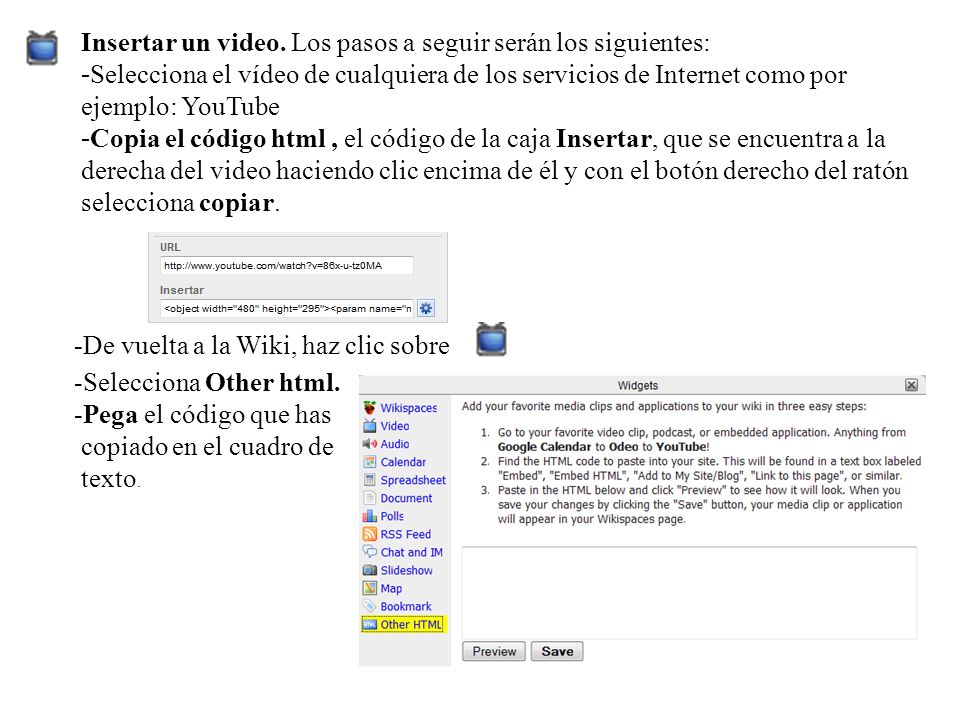Open the Polls widget option
Viewport: 960px width, 720px height.
[392, 516]
